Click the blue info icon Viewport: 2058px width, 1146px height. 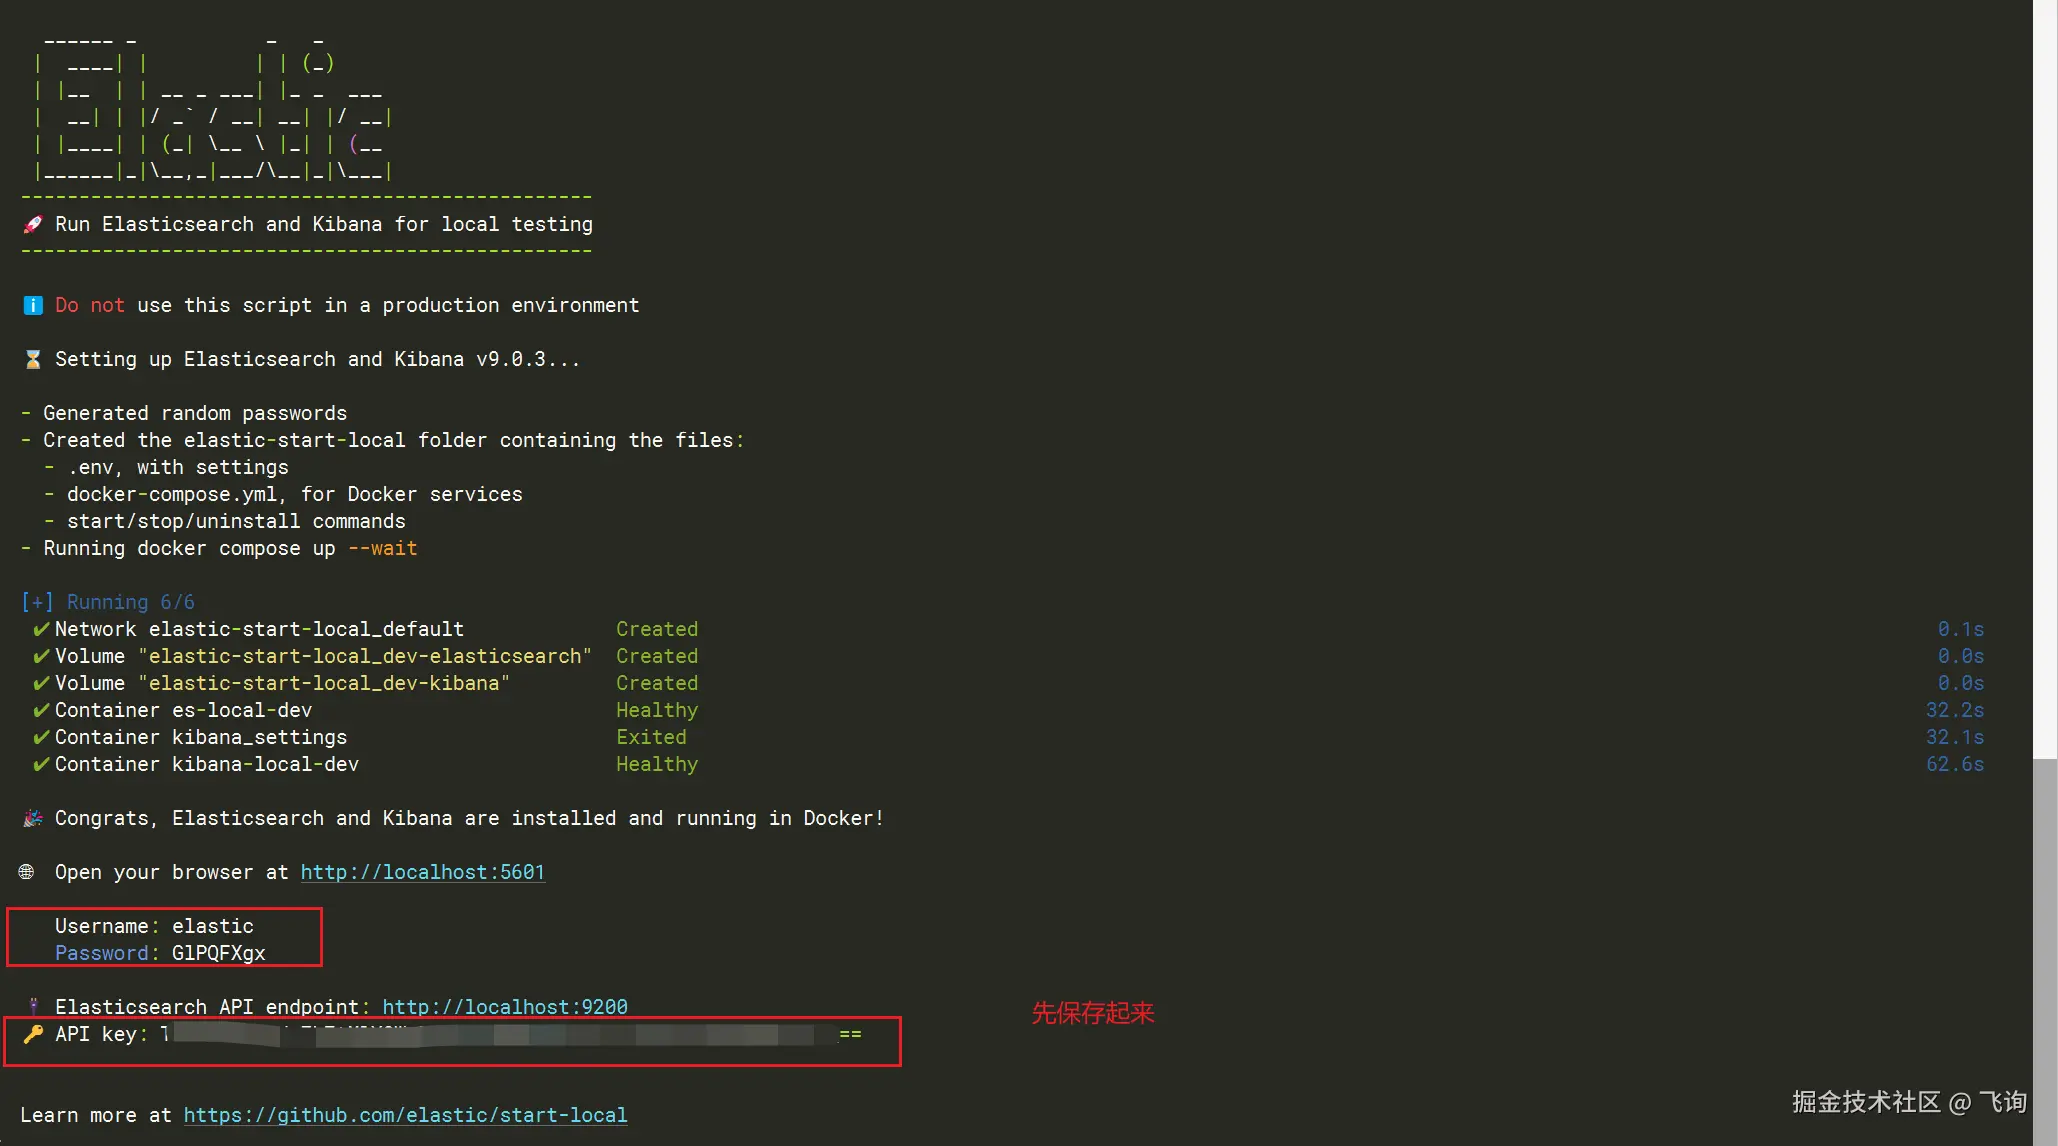pyautogui.click(x=33, y=305)
